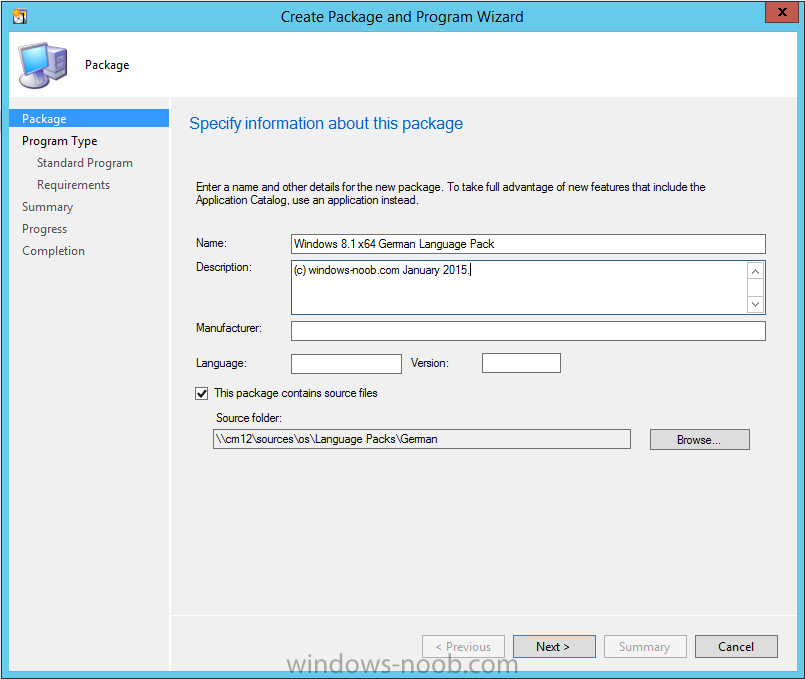Click the Cancel button
805x679 pixels.
pyautogui.click(x=736, y=647)
